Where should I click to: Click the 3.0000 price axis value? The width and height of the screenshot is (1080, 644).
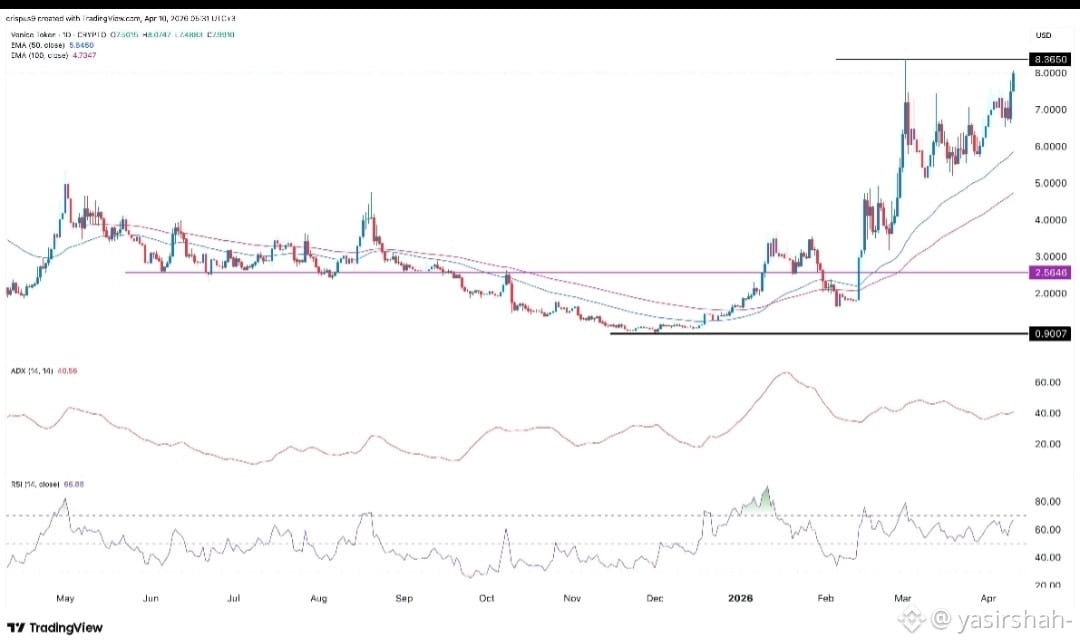pyautogui.click(x=1050, y=256)
